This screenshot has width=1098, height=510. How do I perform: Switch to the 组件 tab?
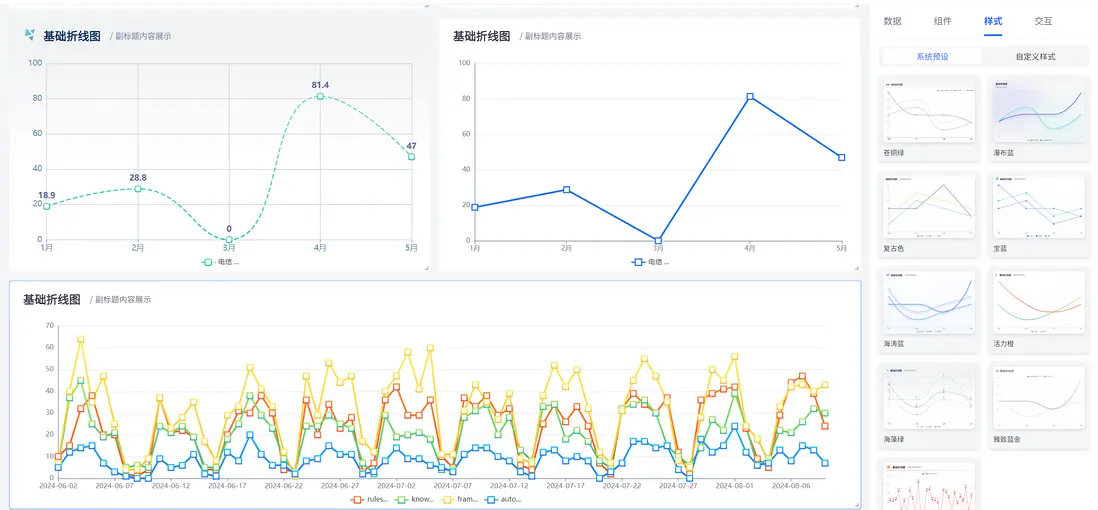click(943, 21)
